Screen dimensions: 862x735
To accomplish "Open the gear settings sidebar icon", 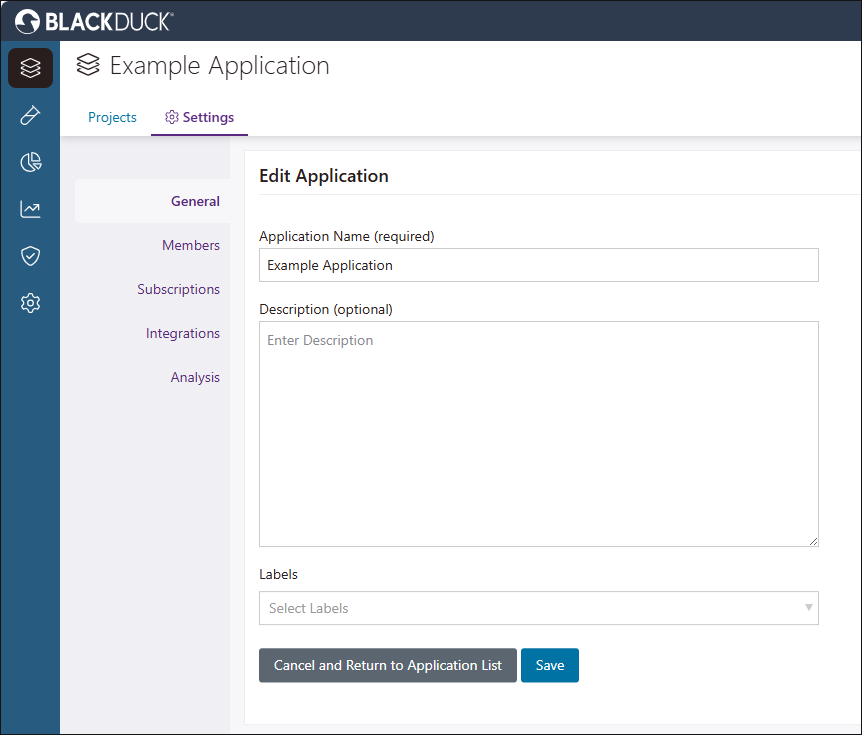I will point(30,303).
